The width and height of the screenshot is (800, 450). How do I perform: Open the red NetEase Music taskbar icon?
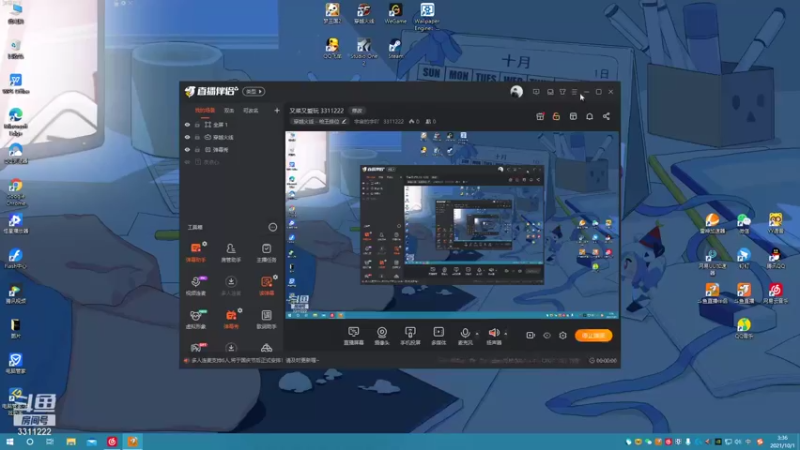[x=112, y=441]
